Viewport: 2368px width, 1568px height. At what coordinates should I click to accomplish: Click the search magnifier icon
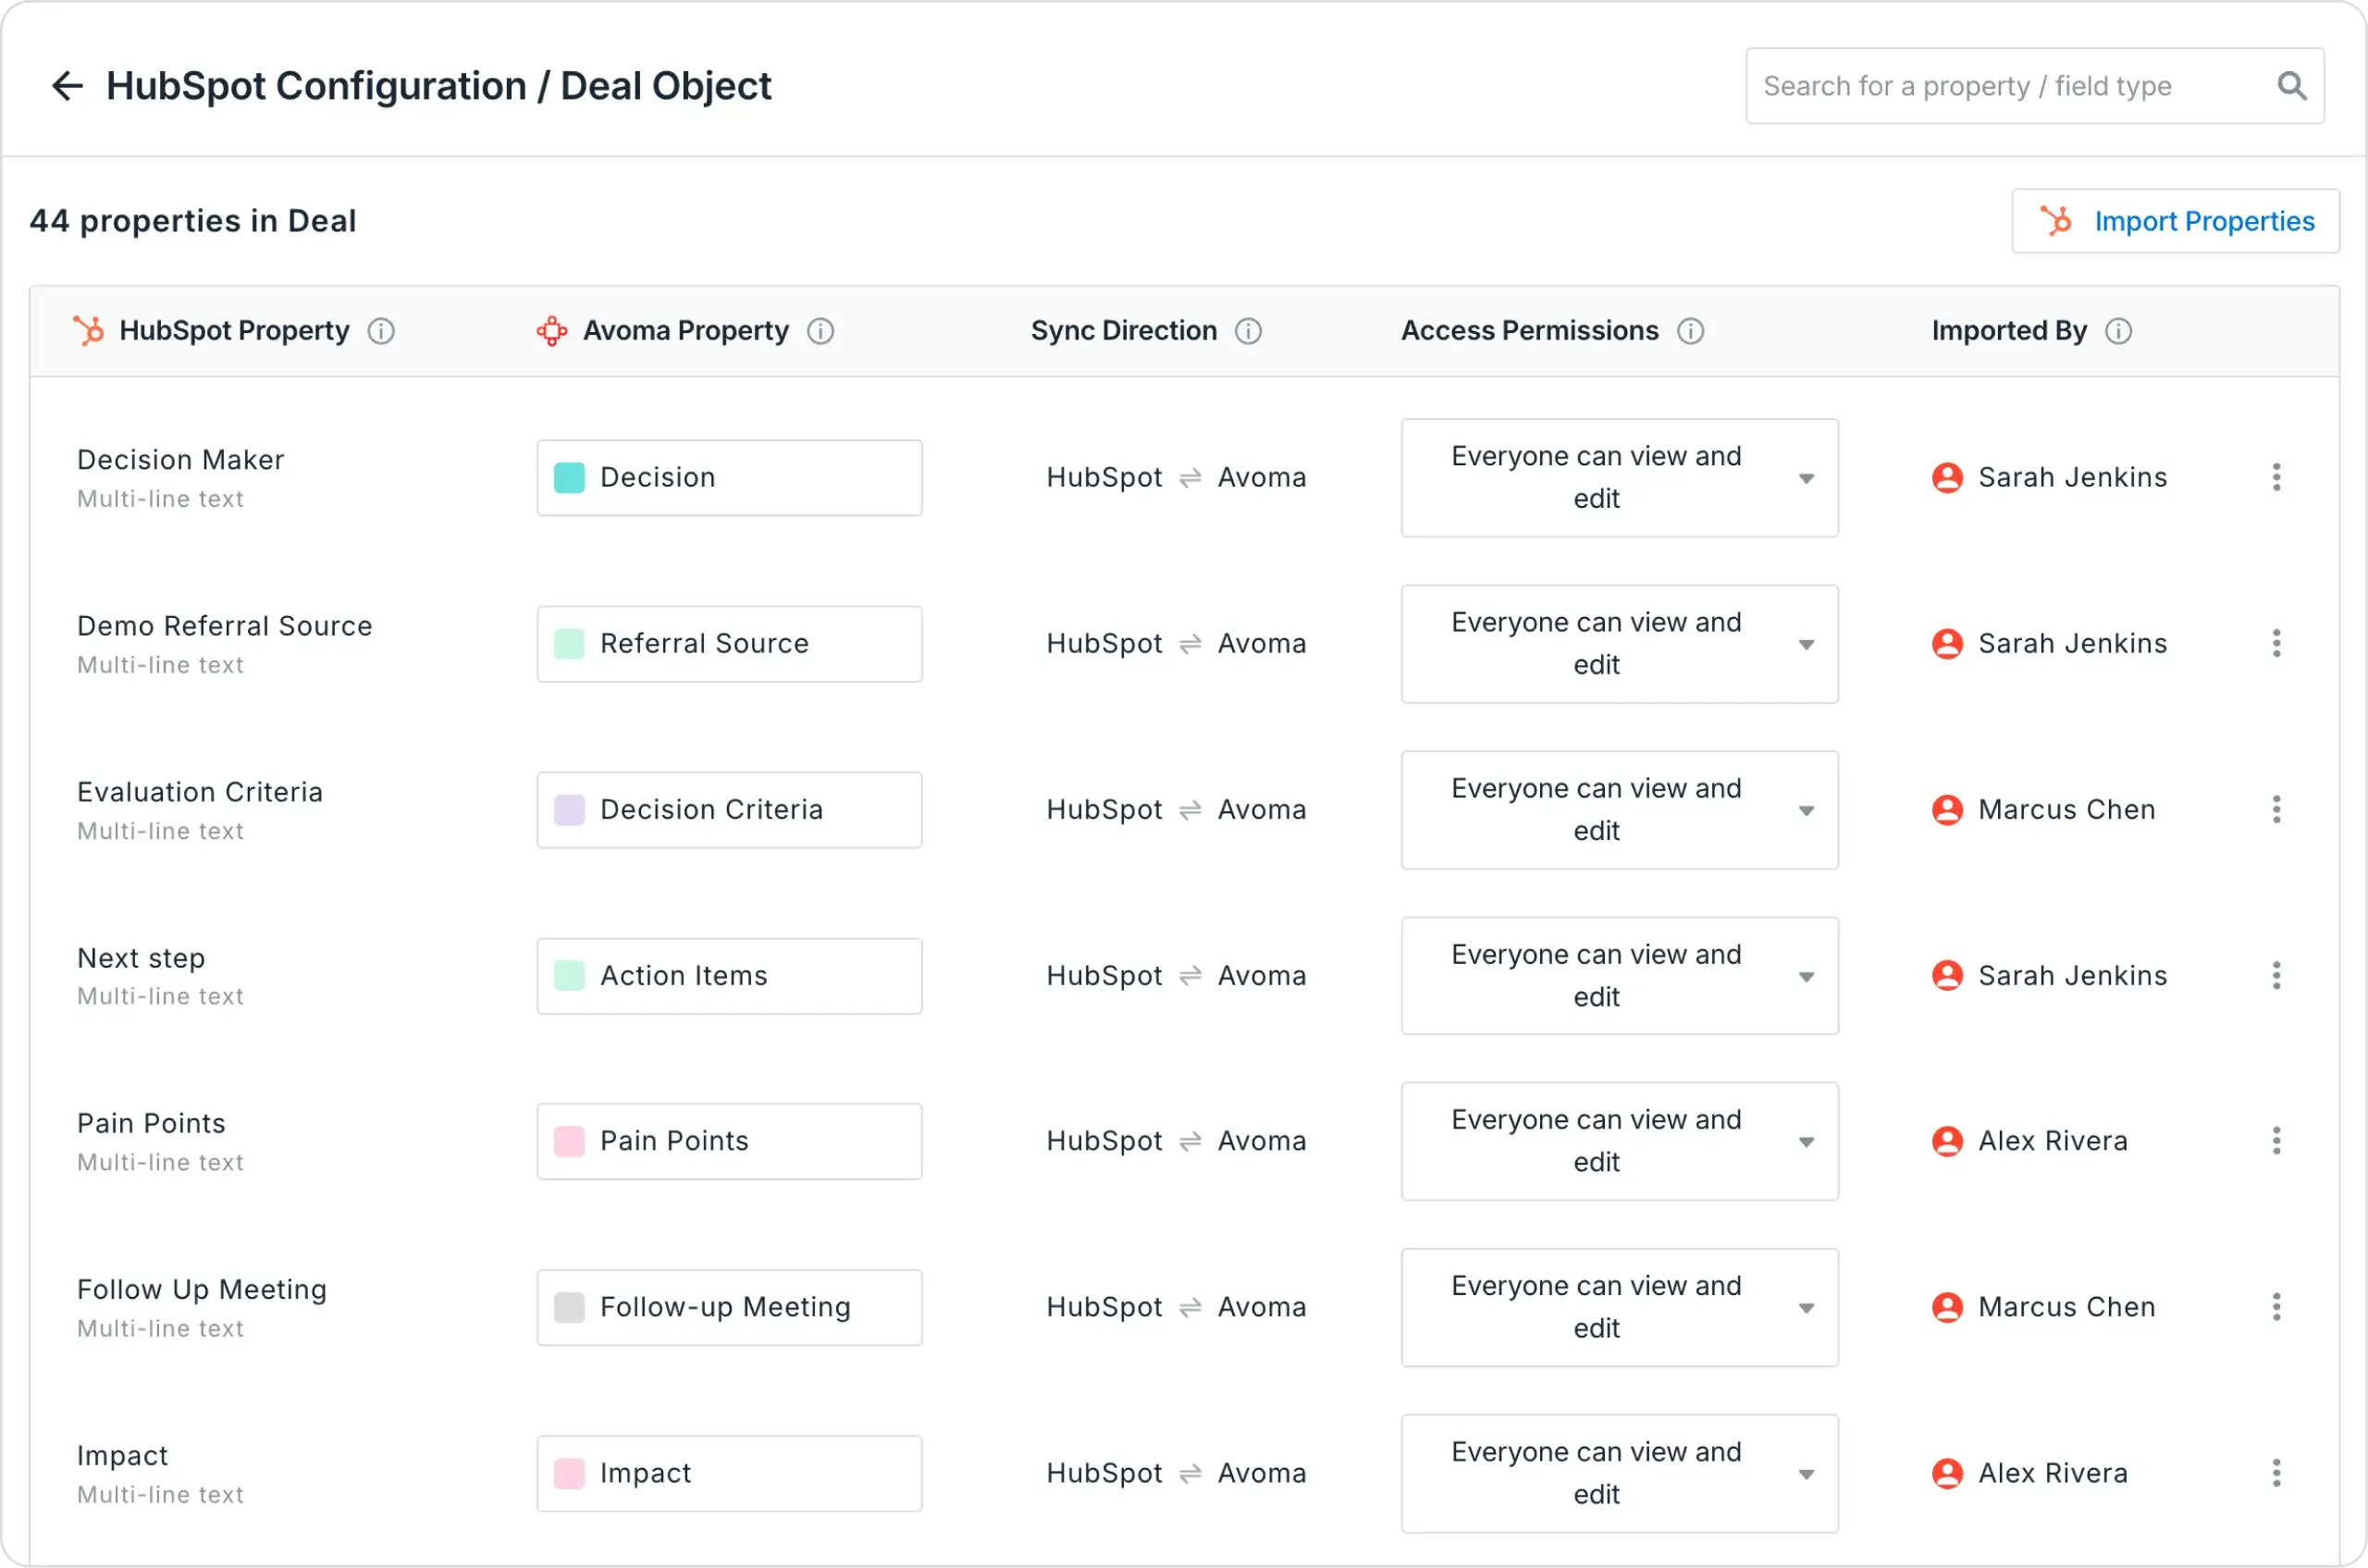click(x=2291, y=86)
